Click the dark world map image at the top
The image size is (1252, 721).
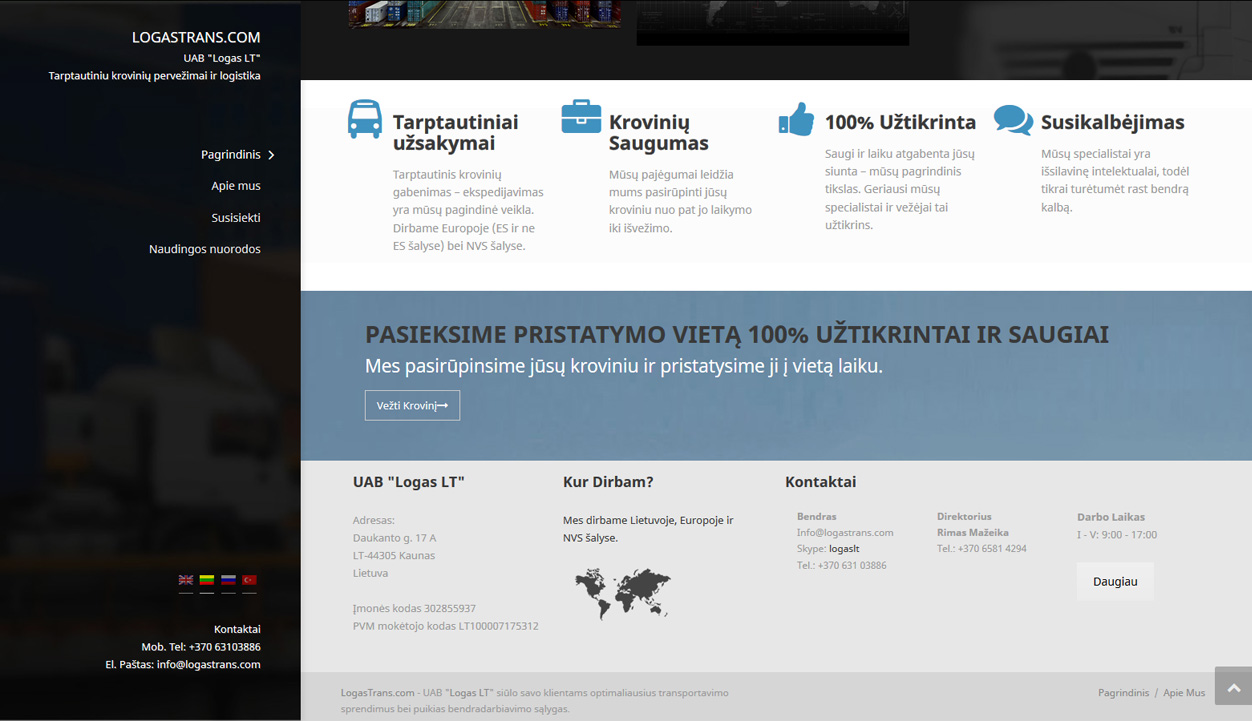pyautogui.click(x=773, y=22)
